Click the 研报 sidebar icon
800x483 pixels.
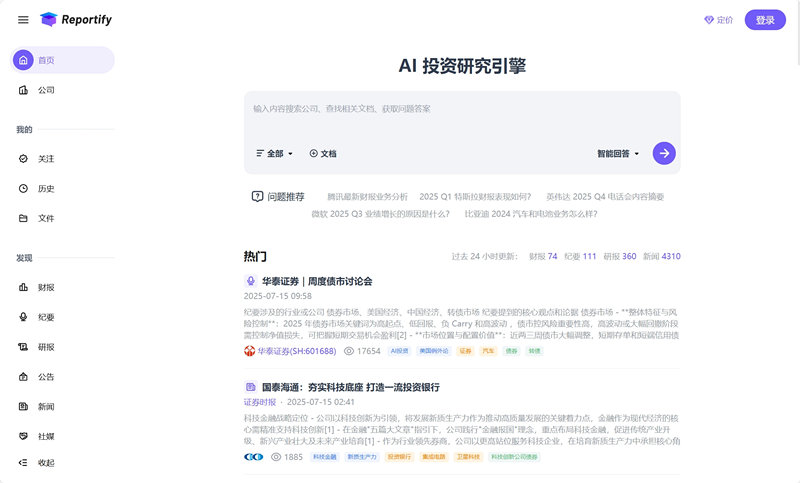[23, 347]
